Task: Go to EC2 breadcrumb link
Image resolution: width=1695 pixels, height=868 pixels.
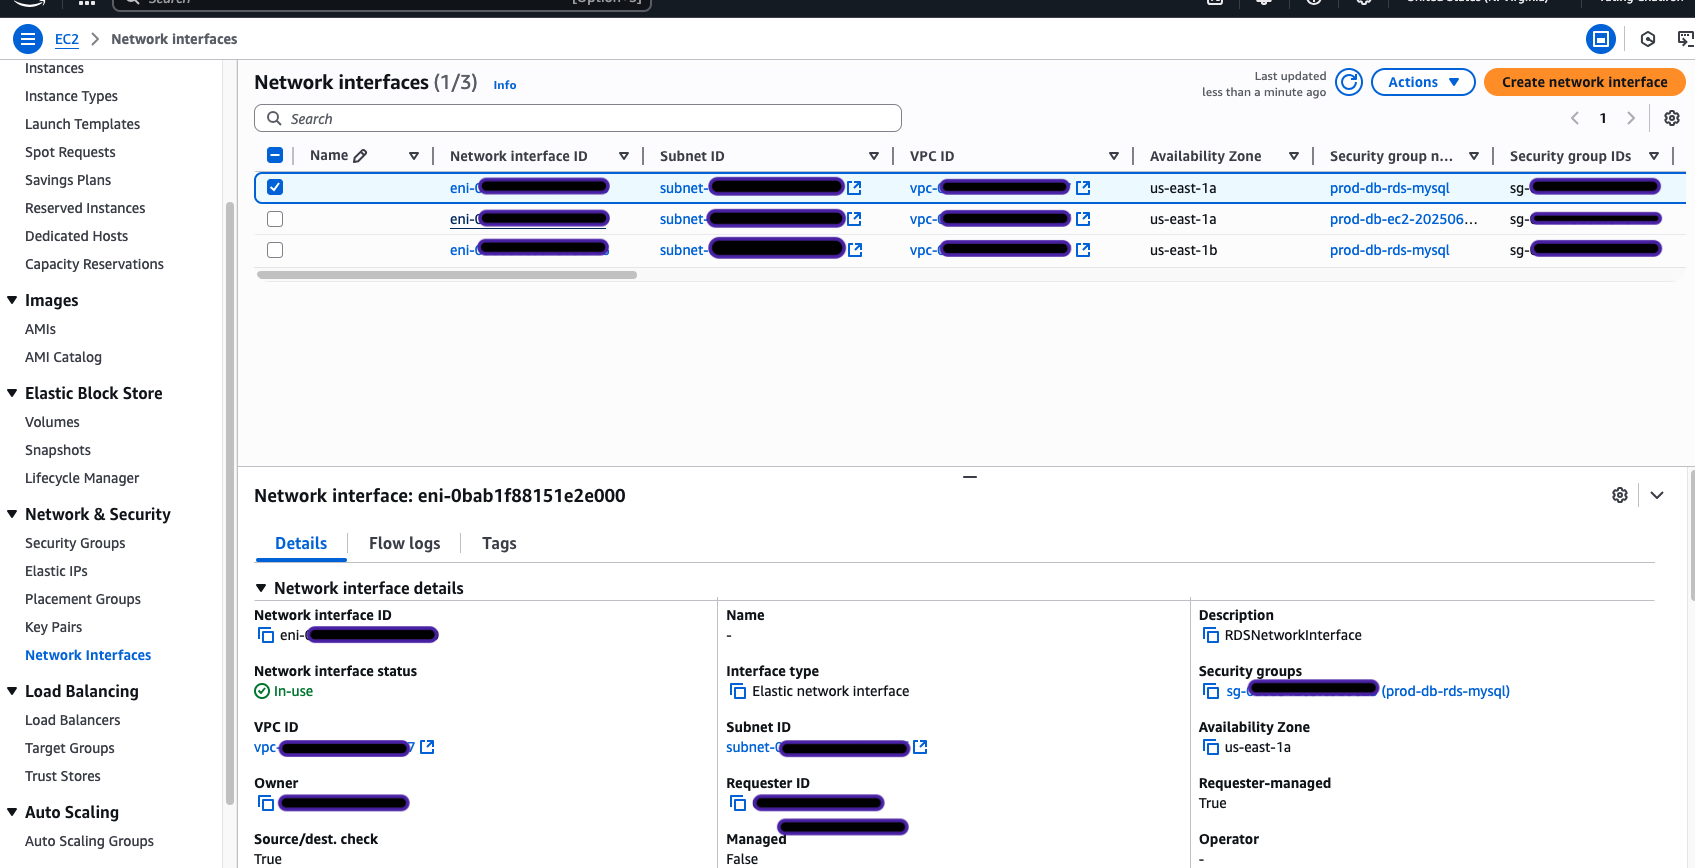Action: [x=67, y=39]
